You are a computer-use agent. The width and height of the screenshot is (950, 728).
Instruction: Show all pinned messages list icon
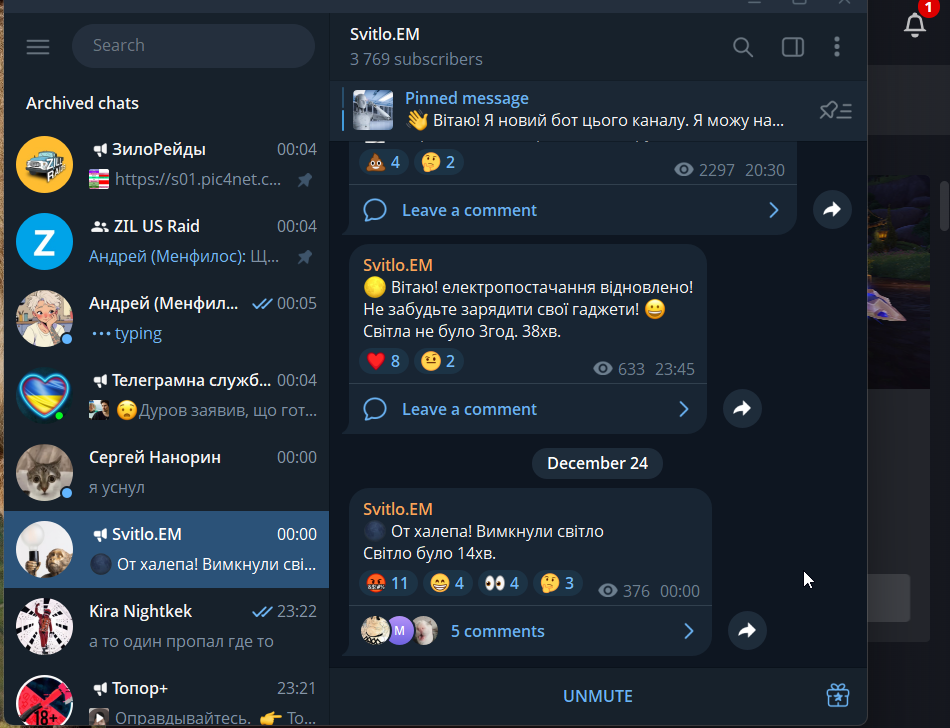tap(835, 110)
